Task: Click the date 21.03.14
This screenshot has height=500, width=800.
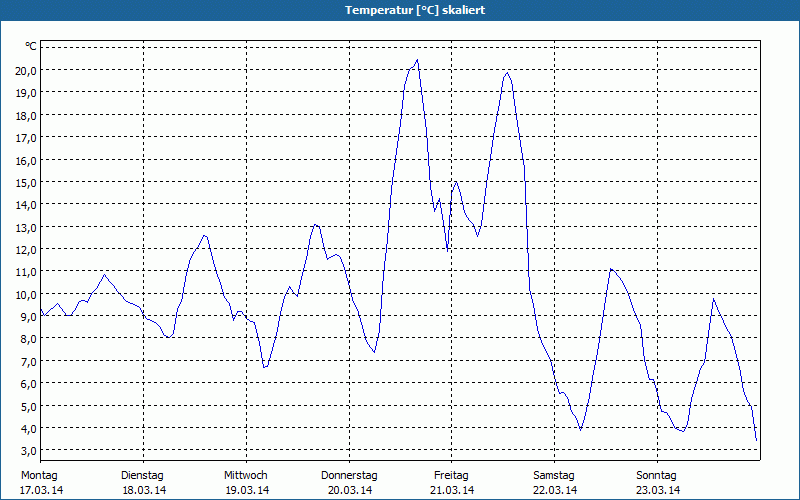Action: point(452,490)
